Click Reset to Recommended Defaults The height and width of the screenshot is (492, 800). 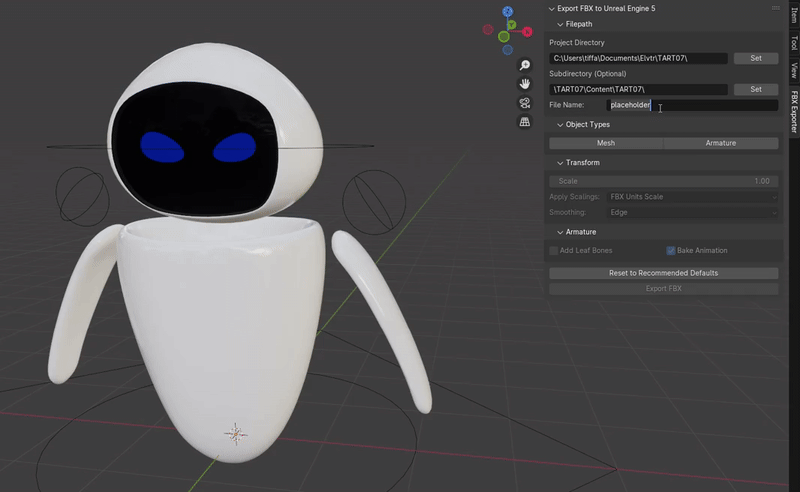(x=664, y=273)
